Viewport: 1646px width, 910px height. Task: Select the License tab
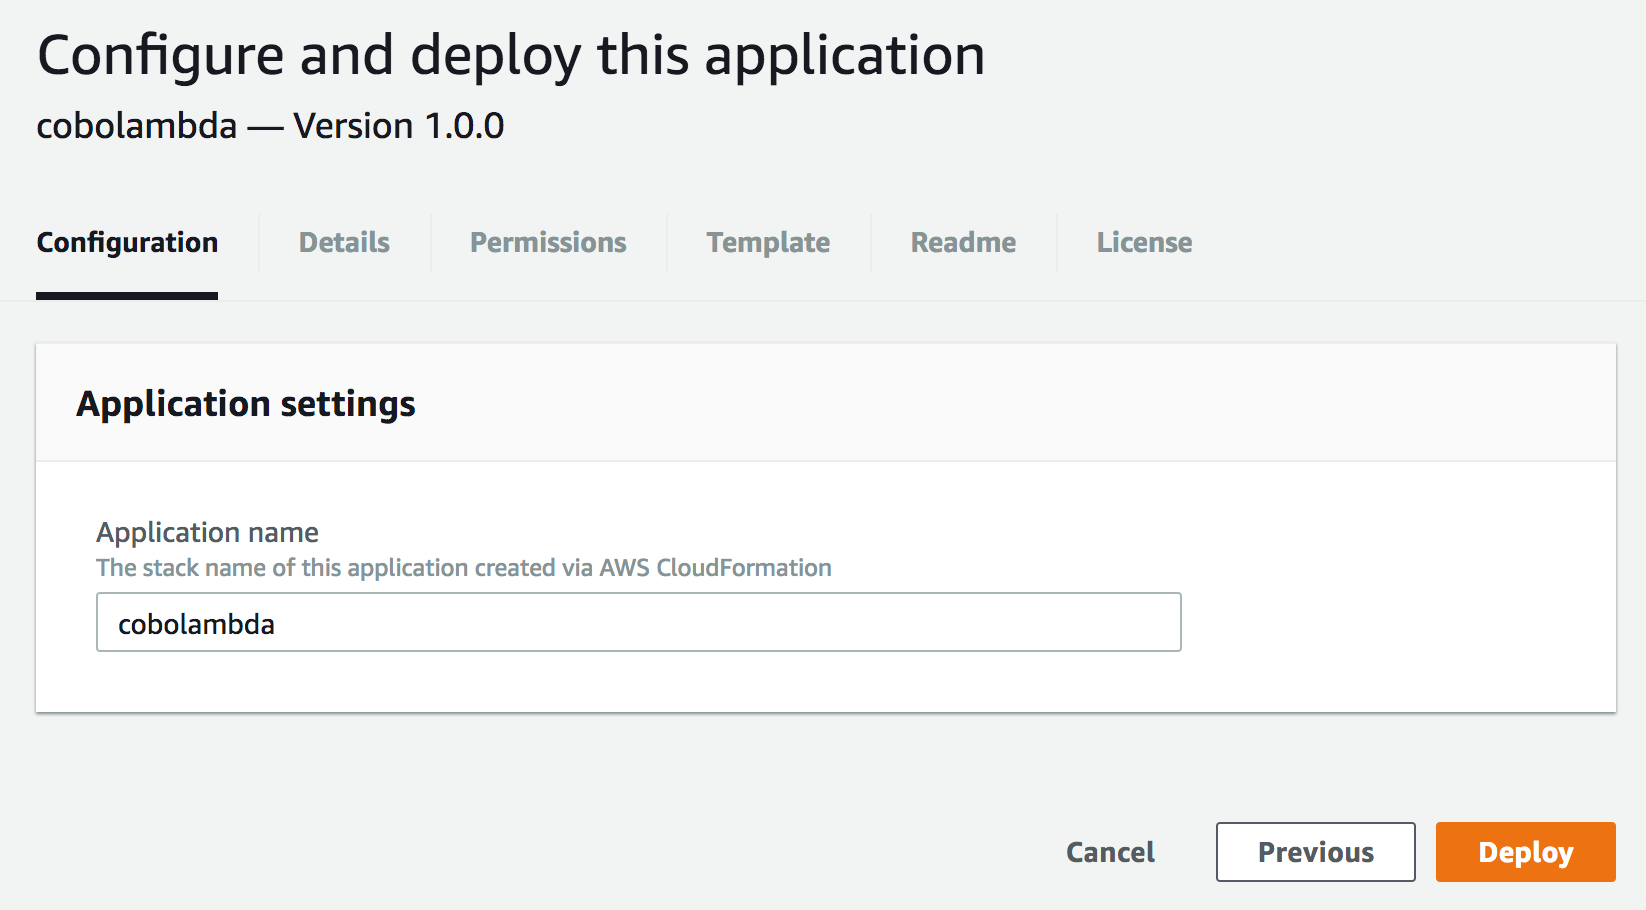point(1144,243)
